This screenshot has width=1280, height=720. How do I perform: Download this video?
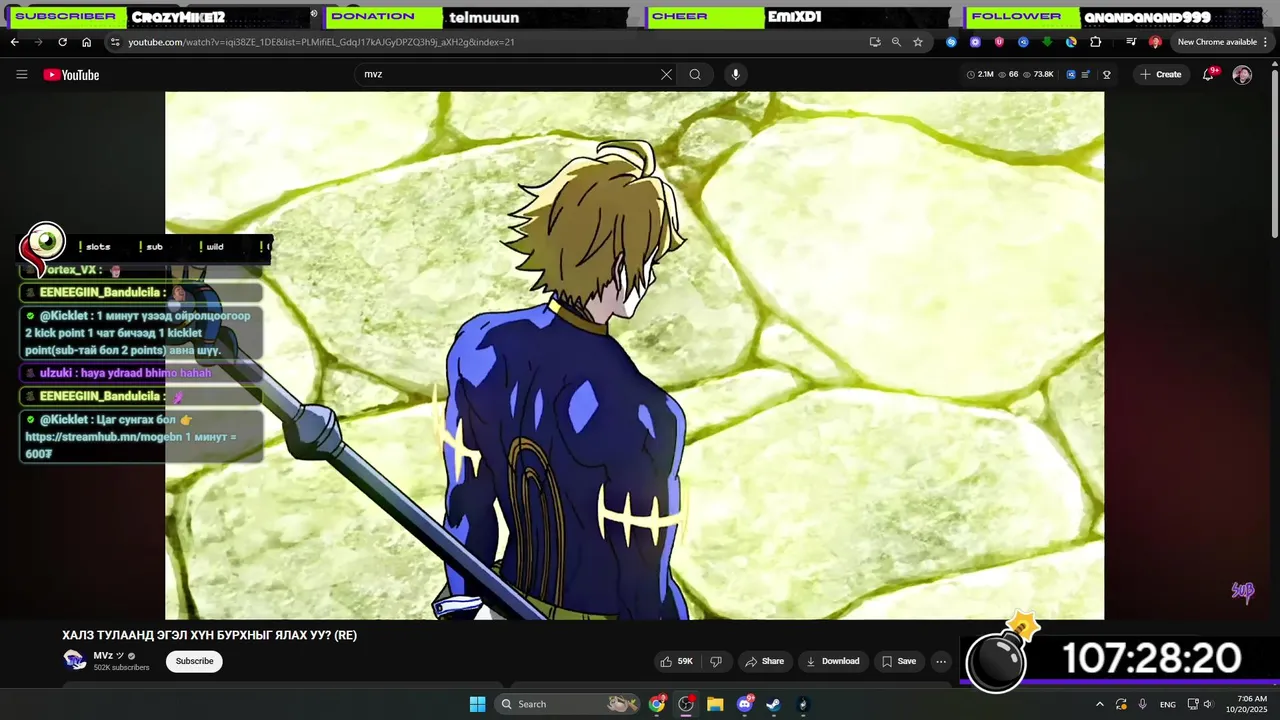(x=833, y=661)
